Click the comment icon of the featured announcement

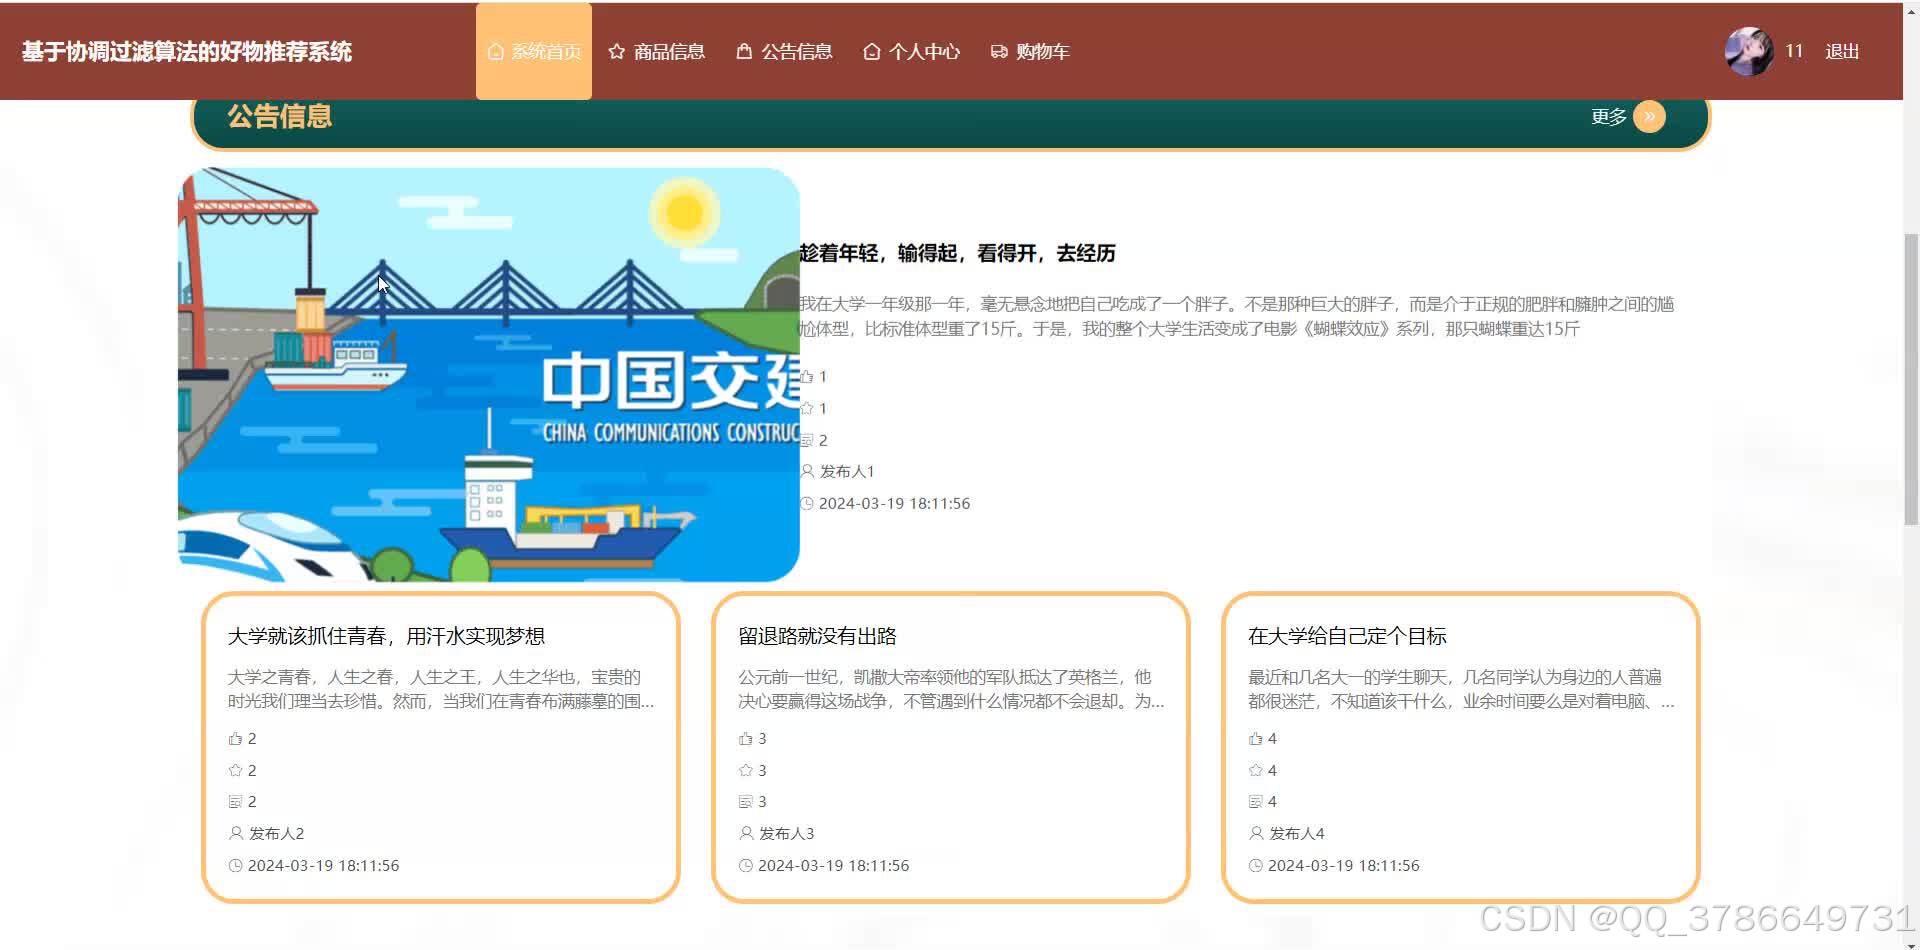806,441
